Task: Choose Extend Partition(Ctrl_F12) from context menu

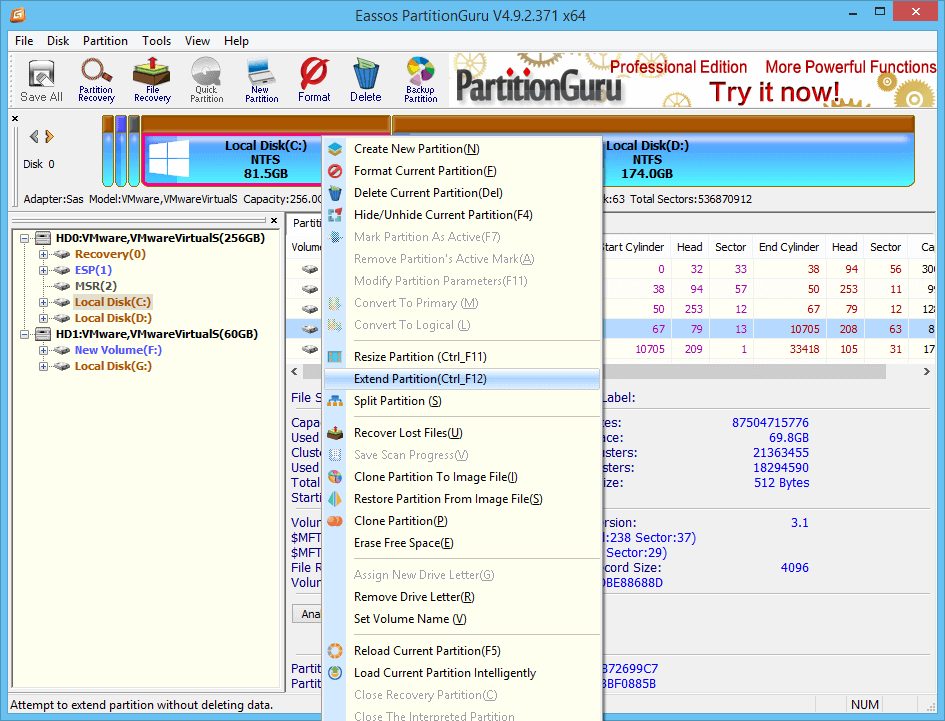Action: (x=462, y=379)
